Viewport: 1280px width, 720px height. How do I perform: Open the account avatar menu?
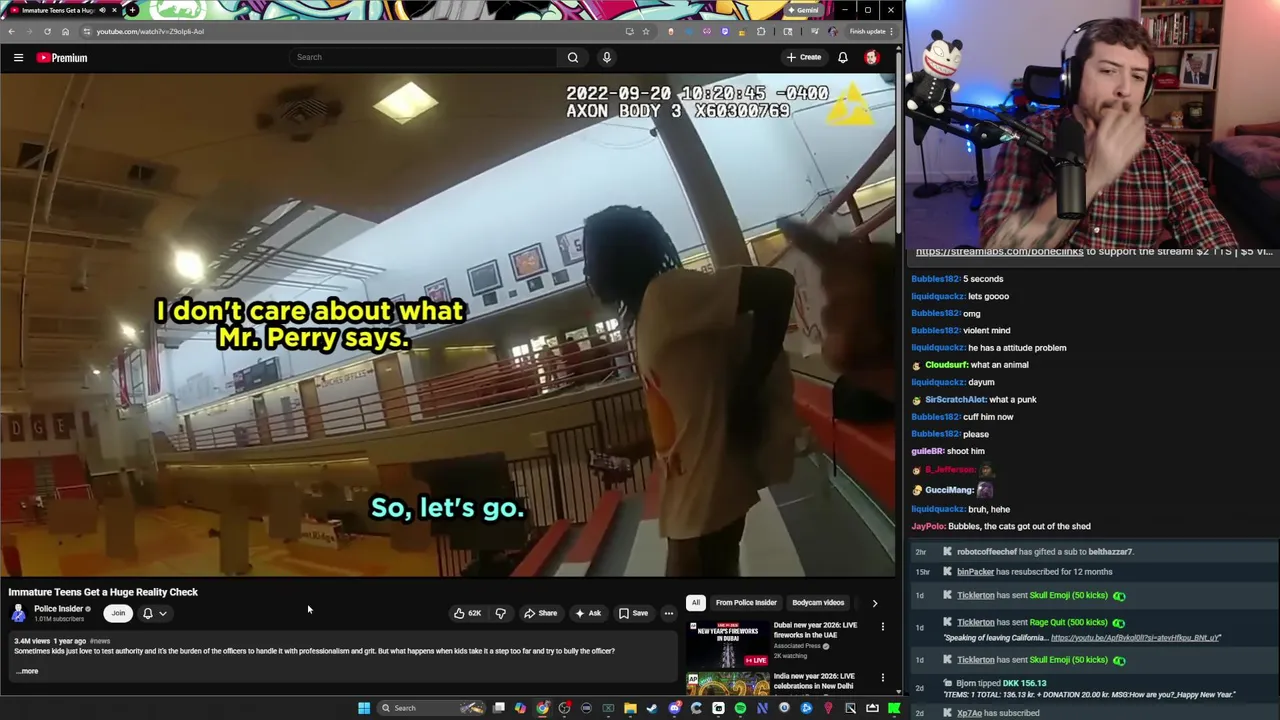[x=872, y=57]
